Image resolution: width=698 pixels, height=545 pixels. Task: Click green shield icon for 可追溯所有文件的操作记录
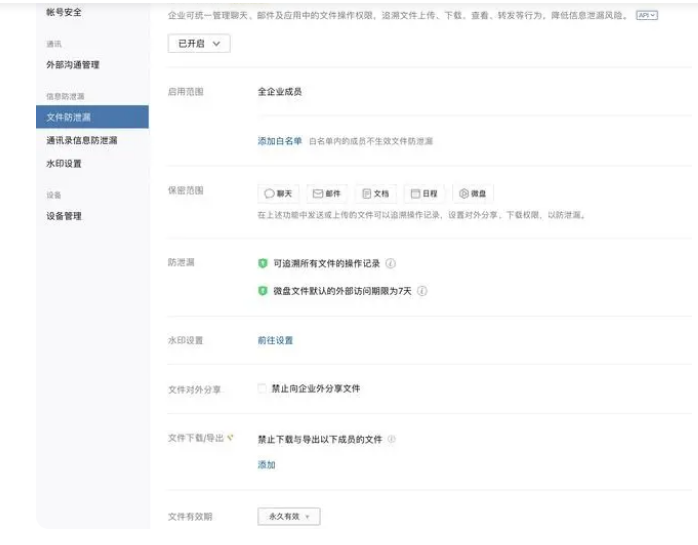pyautogui.click(x=263, y=264)
